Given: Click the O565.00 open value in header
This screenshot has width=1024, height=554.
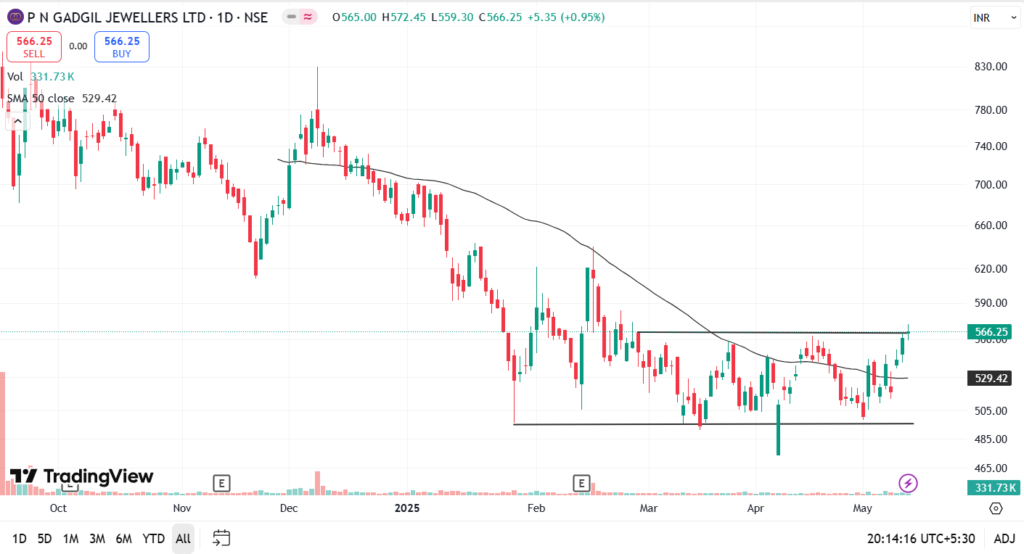Looking at the screenshot, I should pos(355,18).
